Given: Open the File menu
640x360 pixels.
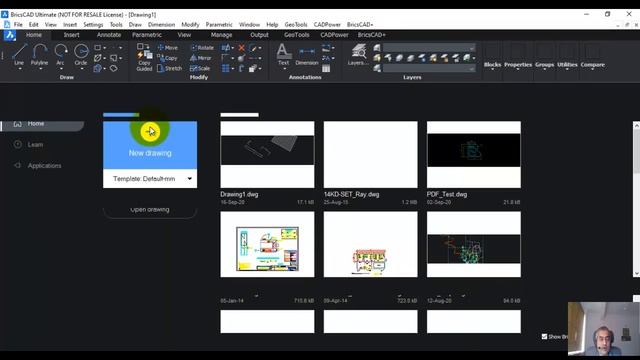Looking at the screenshot, I should point(18,24).
